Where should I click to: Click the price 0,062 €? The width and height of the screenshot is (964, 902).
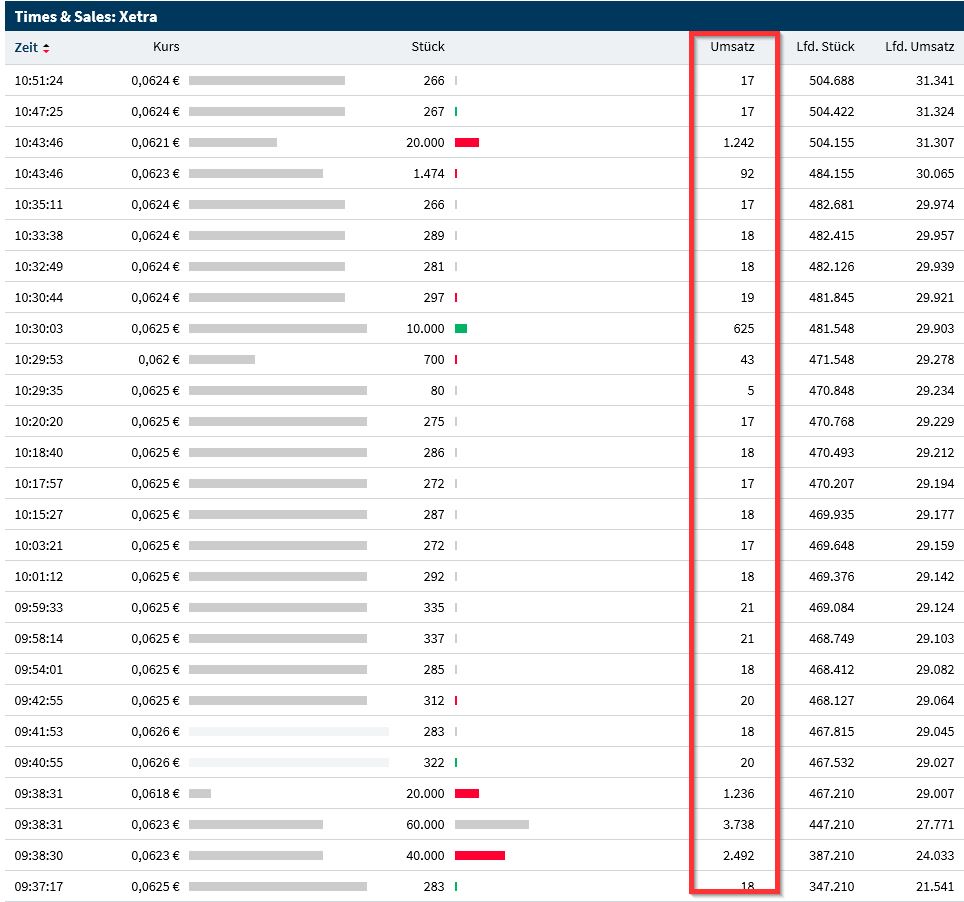pyautogui.click(x=159, y=360)
